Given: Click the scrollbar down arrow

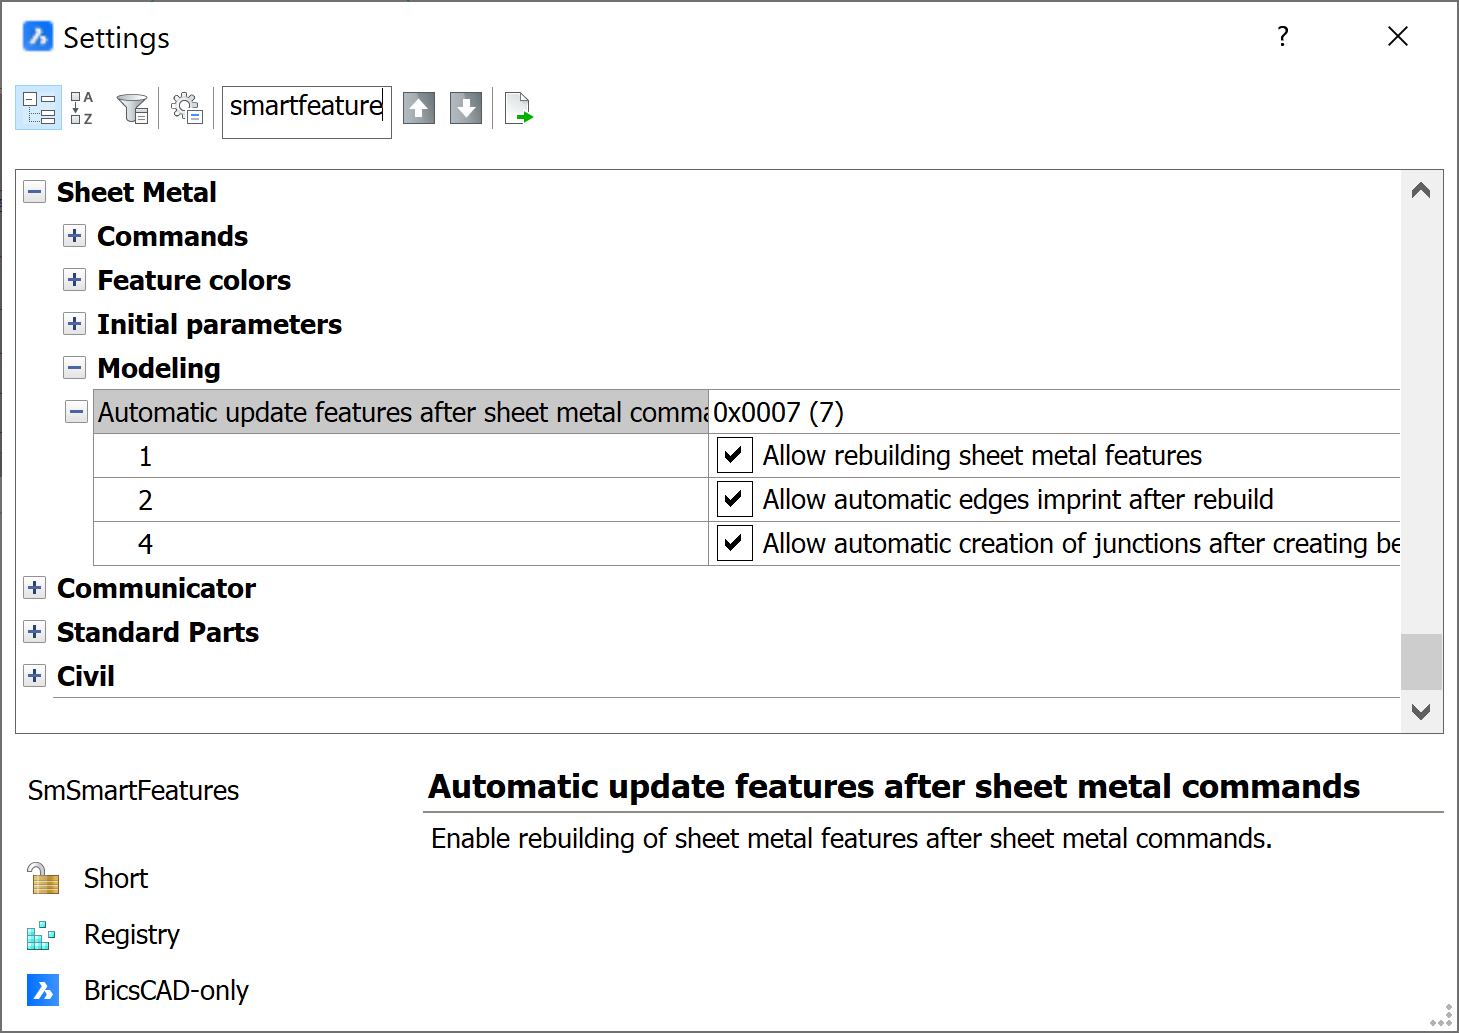Looking at the screenshot, I should point(1421,712).
